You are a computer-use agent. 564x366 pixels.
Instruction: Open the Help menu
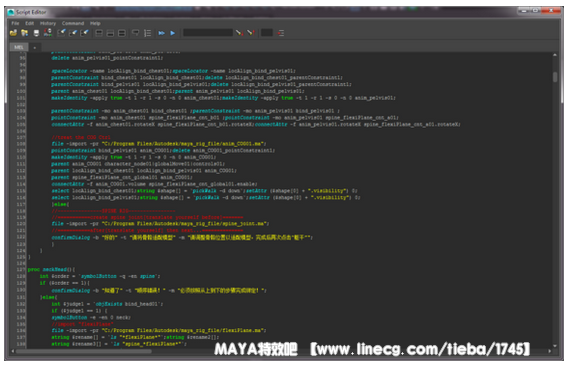point(95,23)
